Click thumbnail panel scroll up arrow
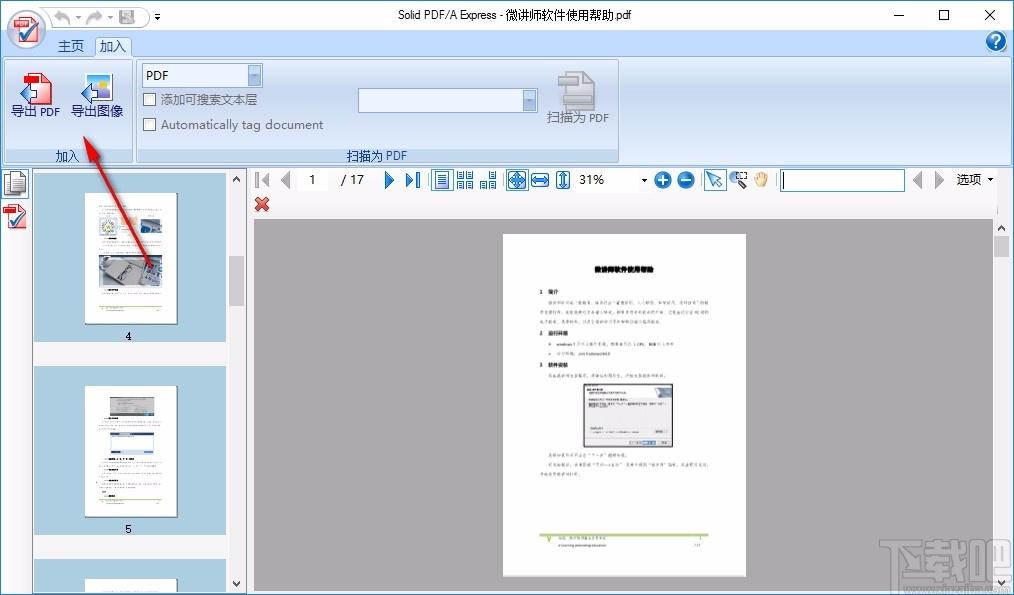1014x595 pixels. coord(236,180)
